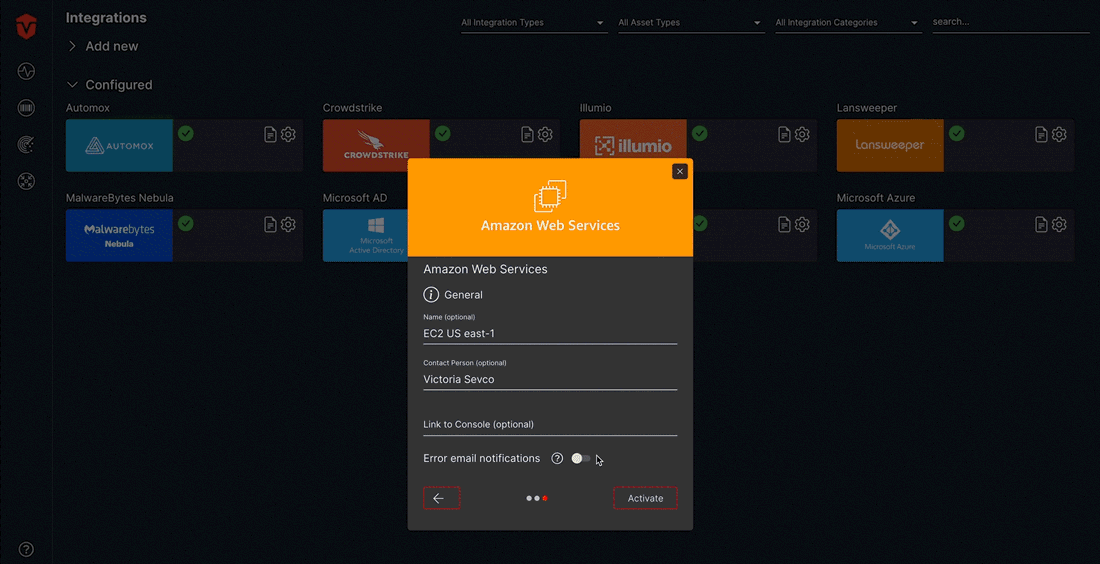This screenshot has width=1100, height=564.
Task: Open Lansweeper integration settings gear
Action: click(1059, 135)
